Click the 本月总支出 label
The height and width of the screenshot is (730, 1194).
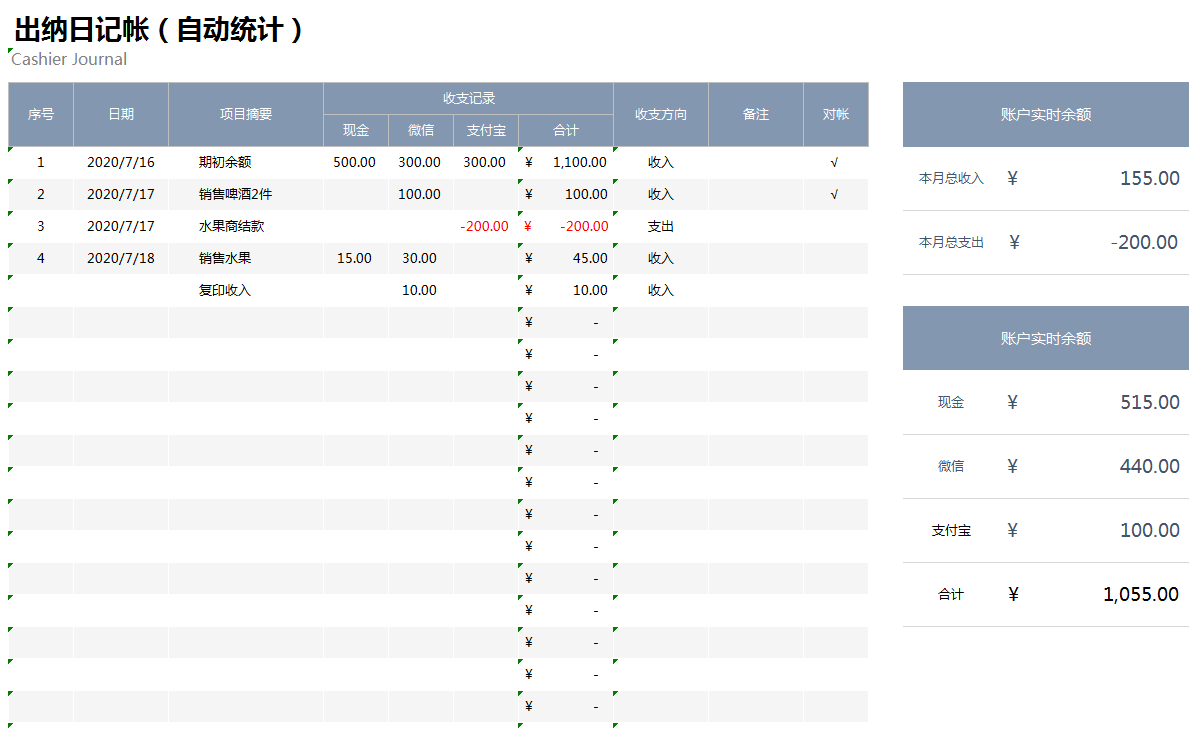951,242
